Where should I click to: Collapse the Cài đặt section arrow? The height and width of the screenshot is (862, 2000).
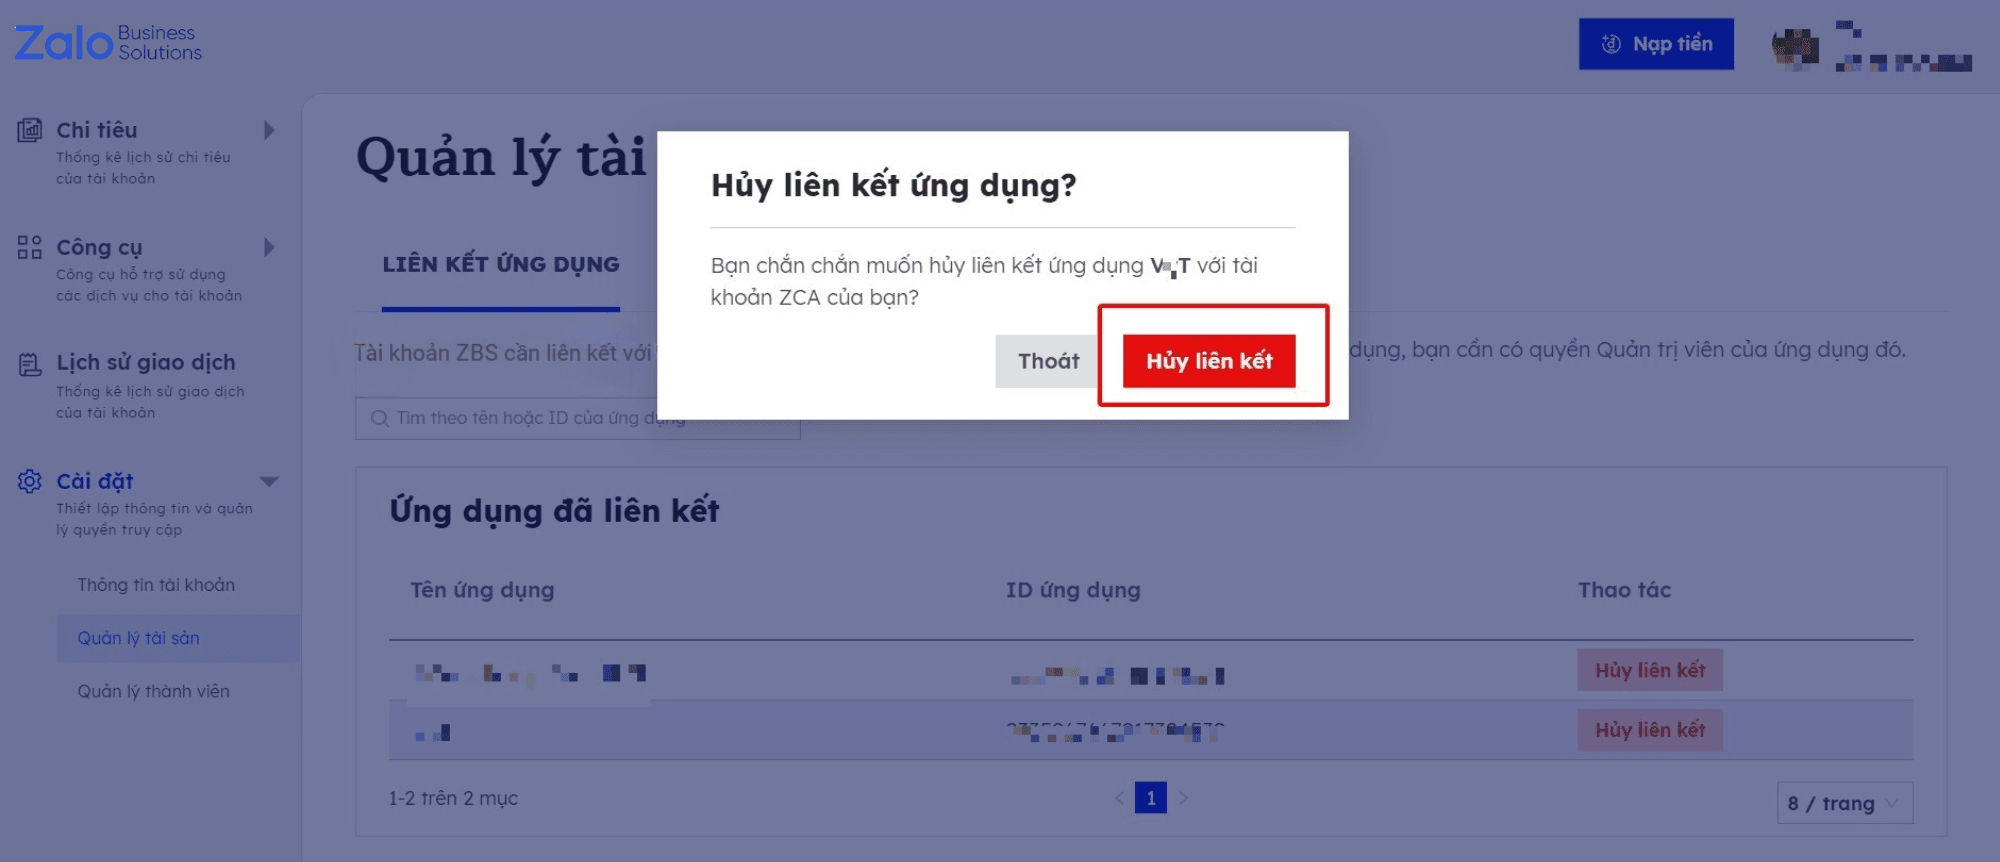[269, 481]
